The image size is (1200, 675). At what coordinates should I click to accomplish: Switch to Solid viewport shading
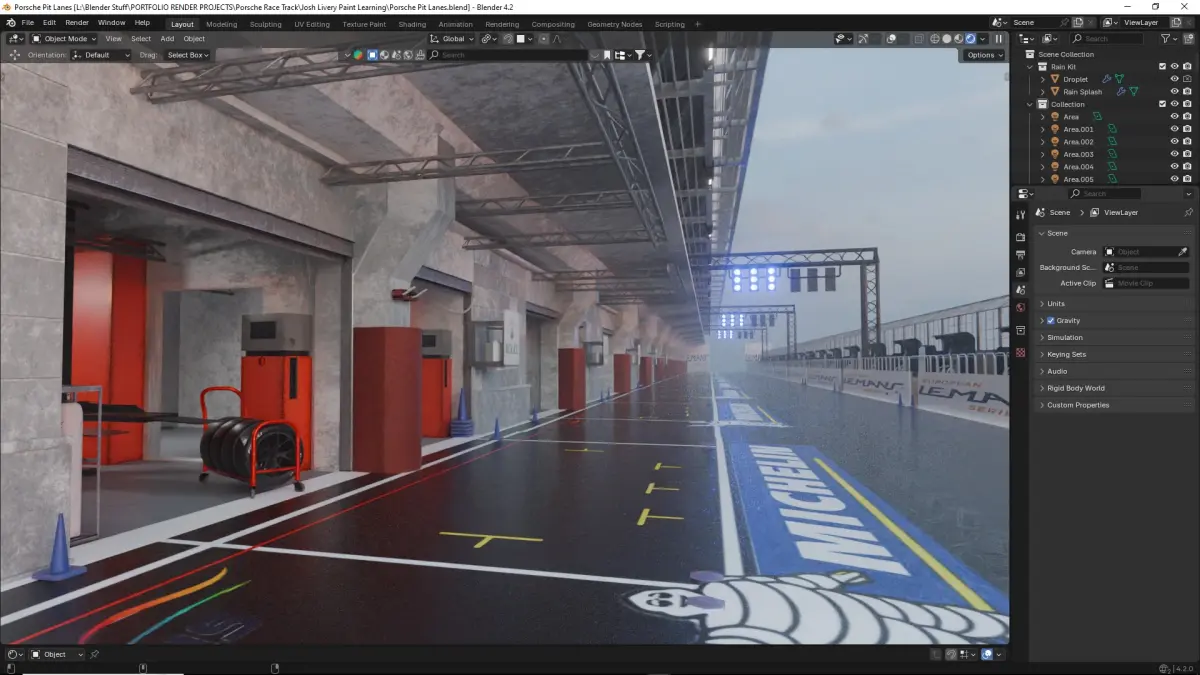click(x=946, y=39)
